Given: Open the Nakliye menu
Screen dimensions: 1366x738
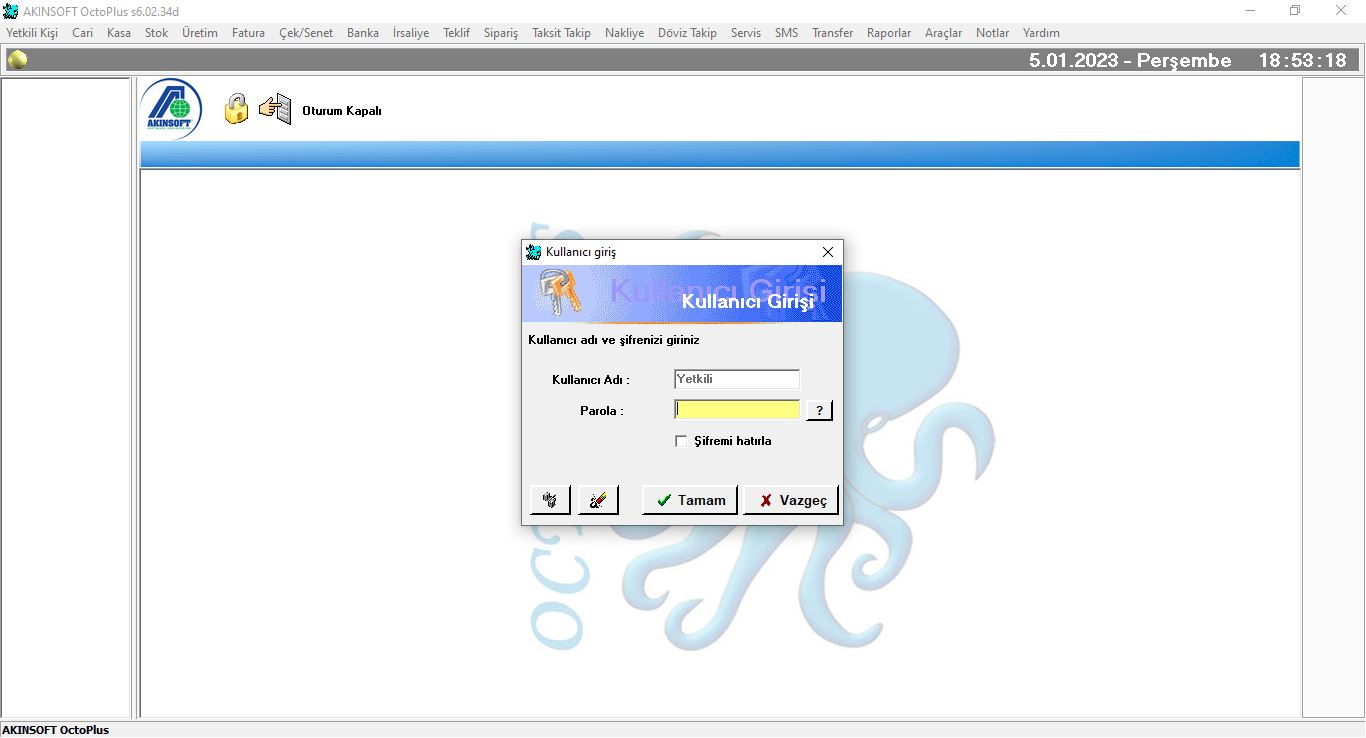Looking at the screenshot, I should coord(625,33).
